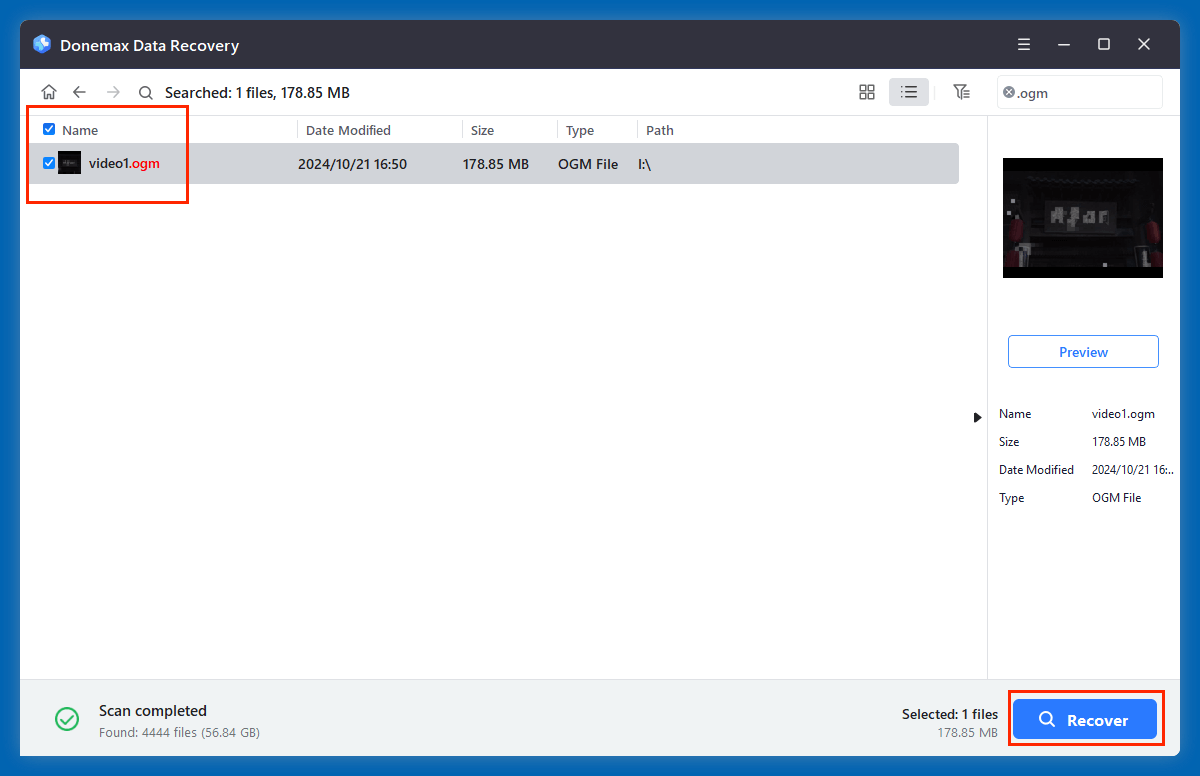Sort files by the Size column

(482, 129)
